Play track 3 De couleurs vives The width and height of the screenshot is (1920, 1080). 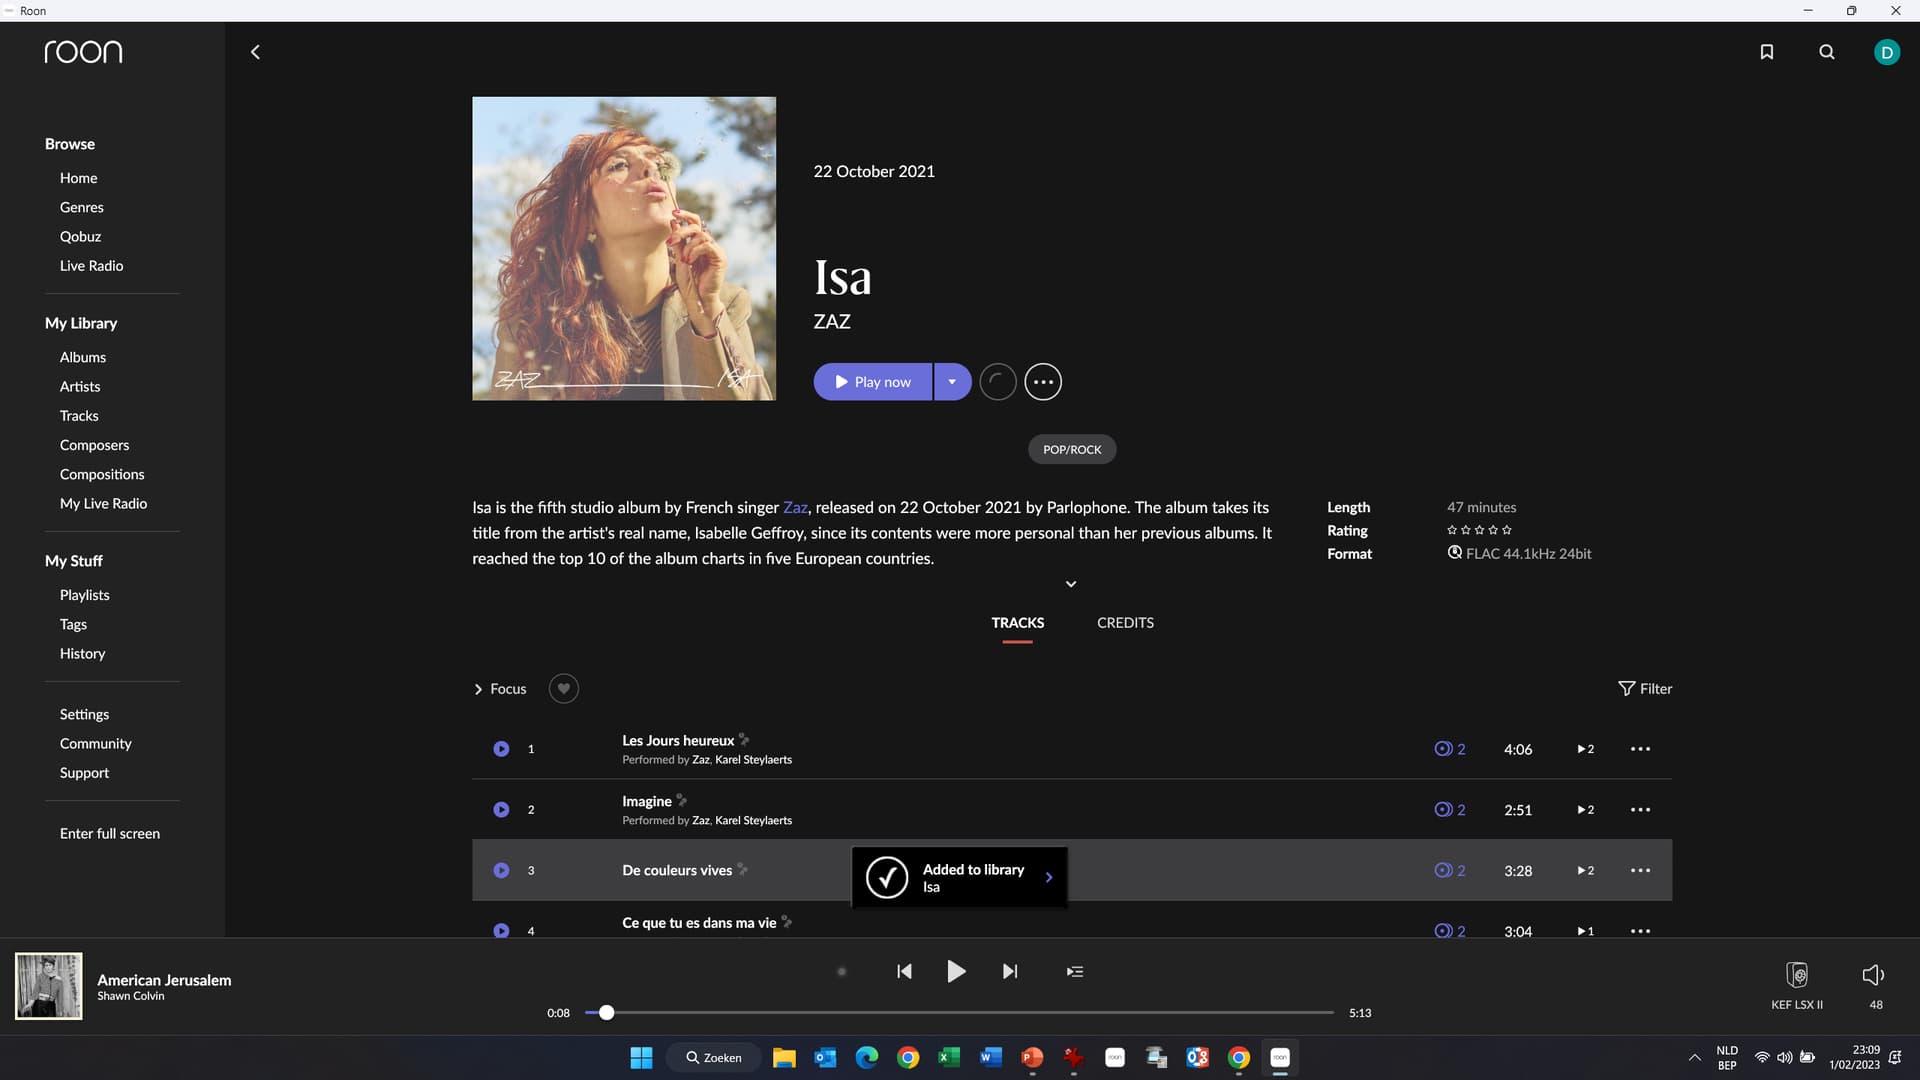click(x=501, y=871)
